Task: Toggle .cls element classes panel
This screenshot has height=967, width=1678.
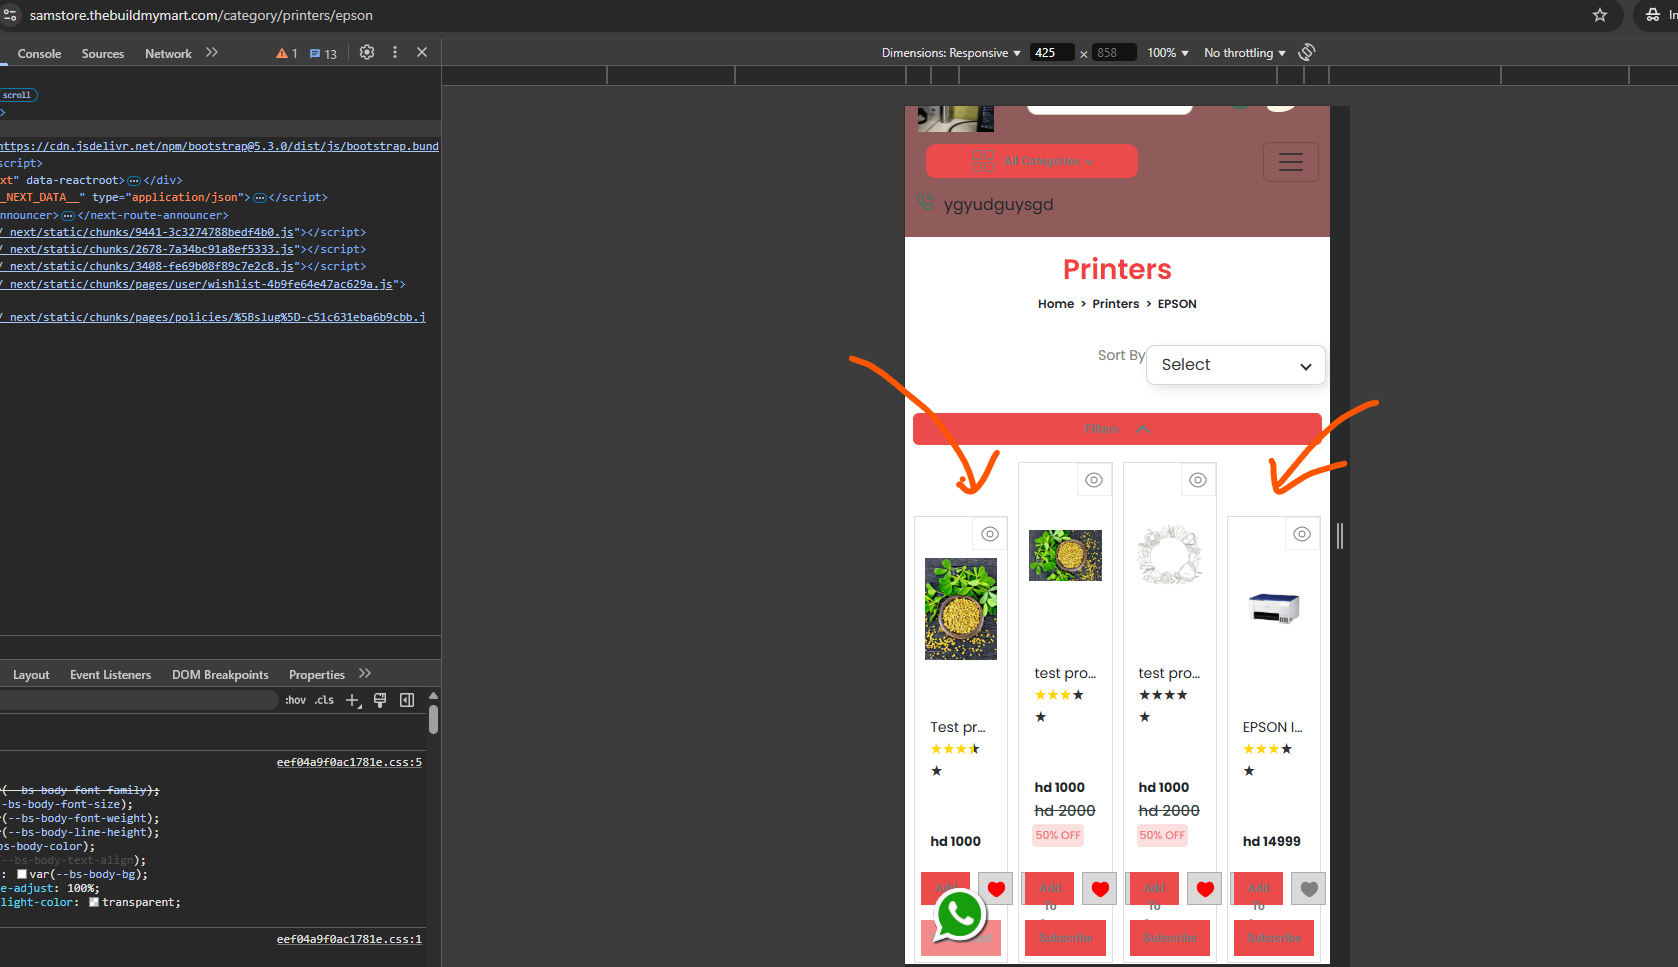Action: click(324, 700)
